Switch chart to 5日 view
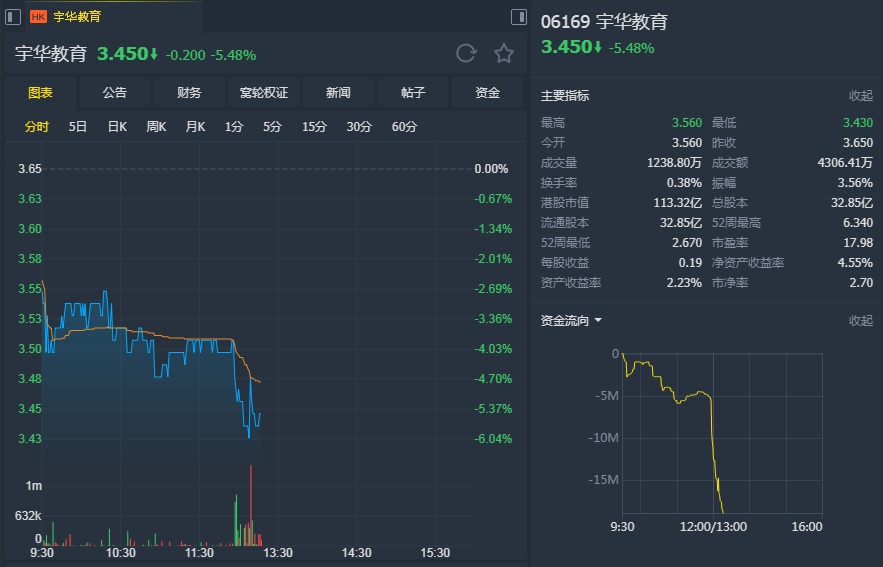Image resolution: width=883 pixels, height=567 pixels. (x=78, y=127)
